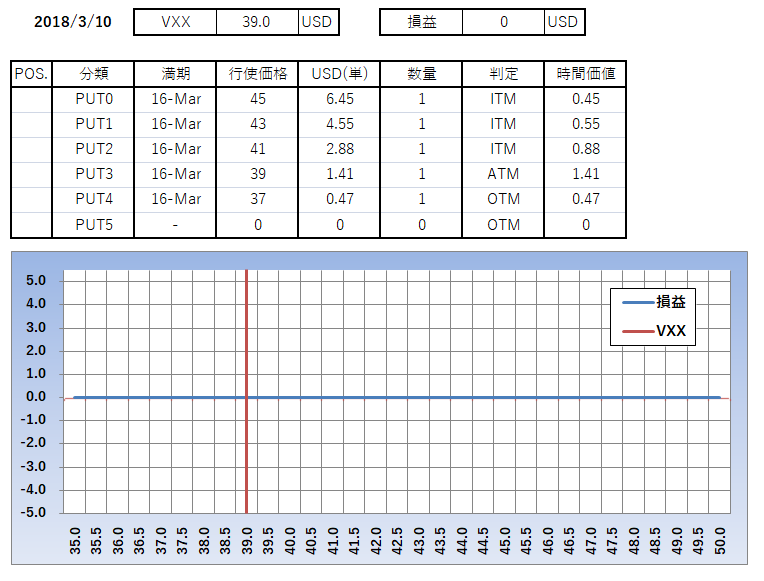The height and width of the screenshot is (581, 764).
Task: Click the 数量 column header
Action: pos(421,74)
